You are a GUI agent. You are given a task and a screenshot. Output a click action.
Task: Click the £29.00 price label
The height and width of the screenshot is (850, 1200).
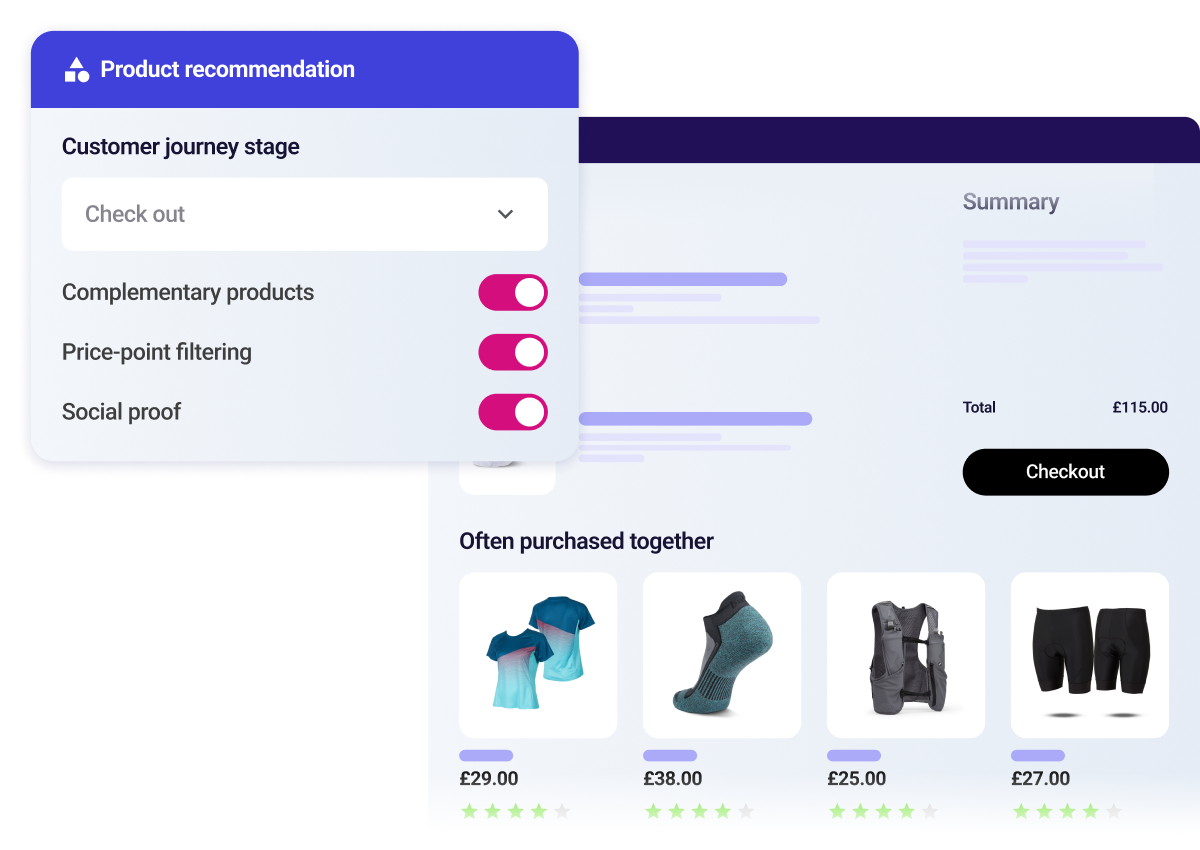click(489, 778)
